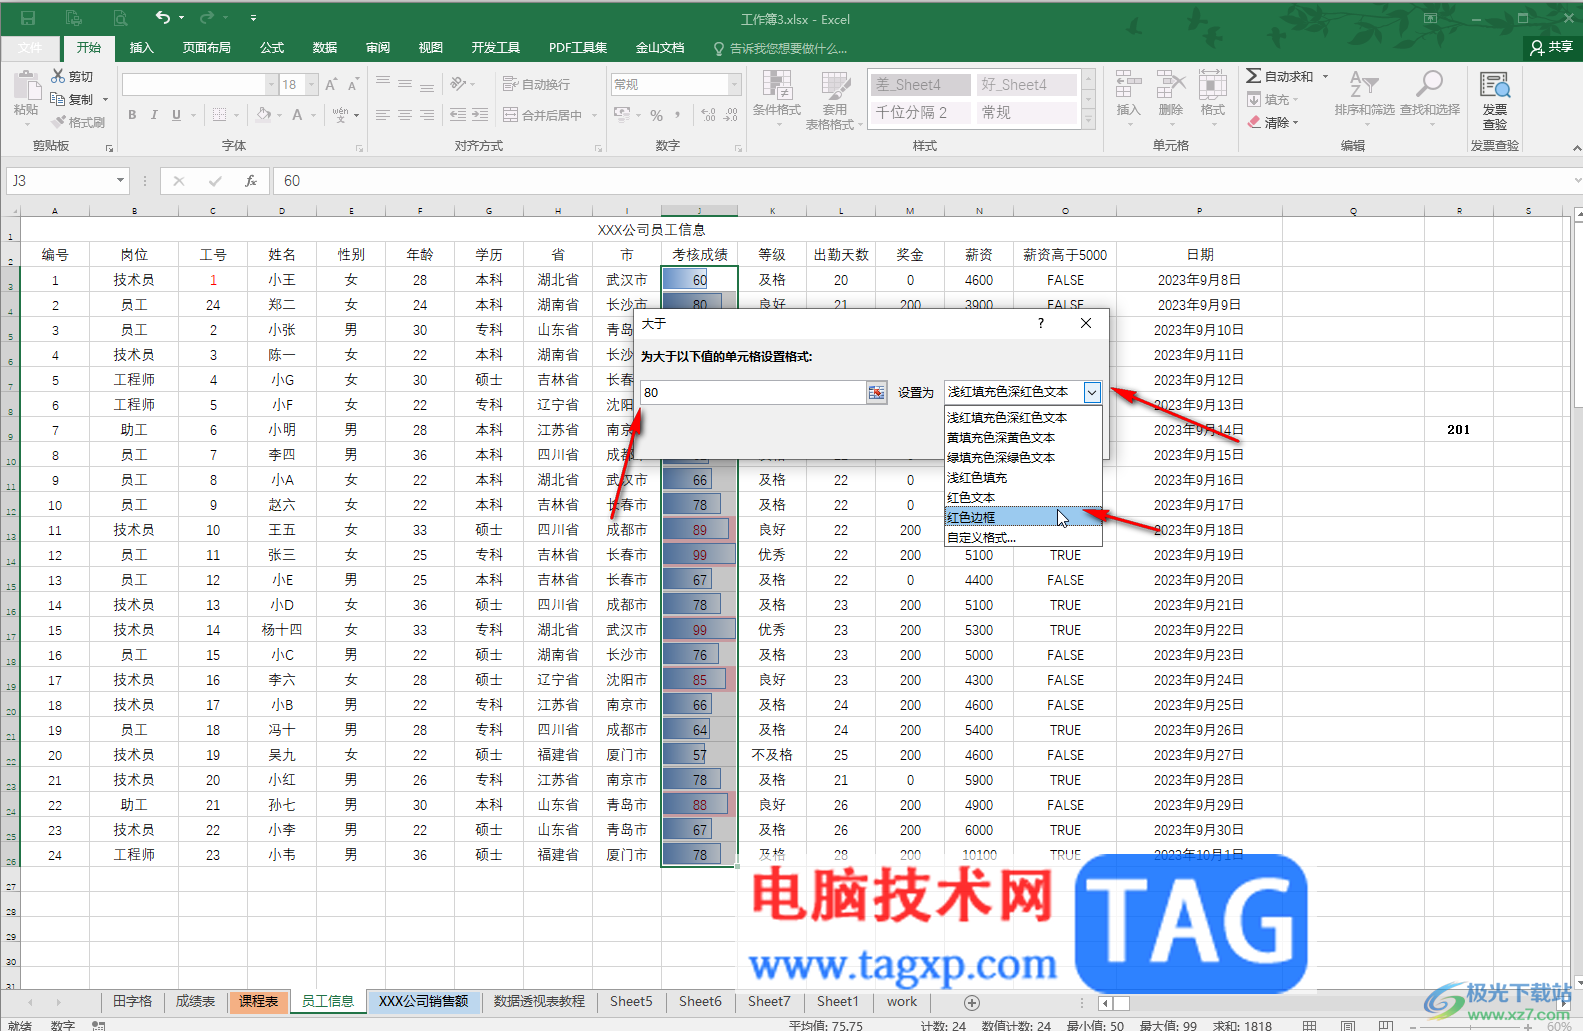The height and width of the screenshot is (1031, 1583).
Task: Click the insert function fx icon
Action: click(x=251, y=181)
